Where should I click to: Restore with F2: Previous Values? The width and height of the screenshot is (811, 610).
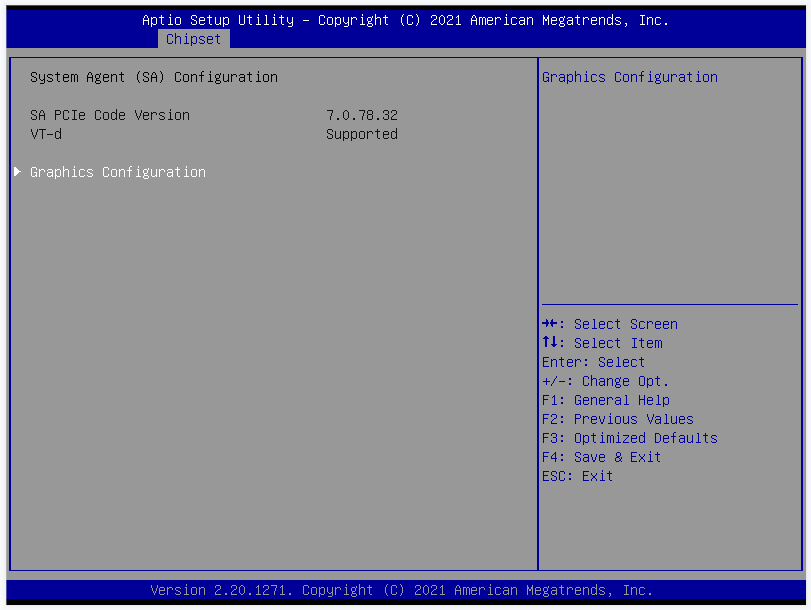618,419
